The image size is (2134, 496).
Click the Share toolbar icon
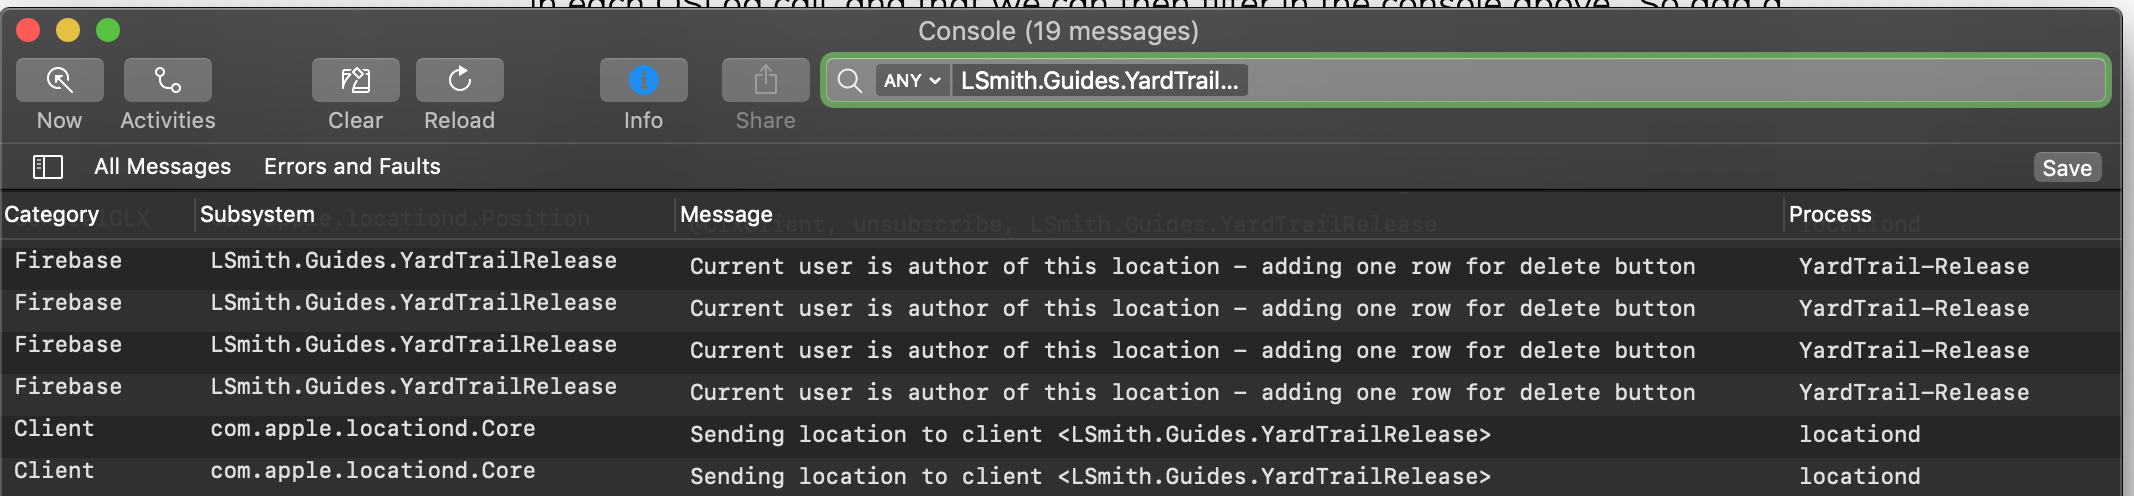[x=766, y=80]
